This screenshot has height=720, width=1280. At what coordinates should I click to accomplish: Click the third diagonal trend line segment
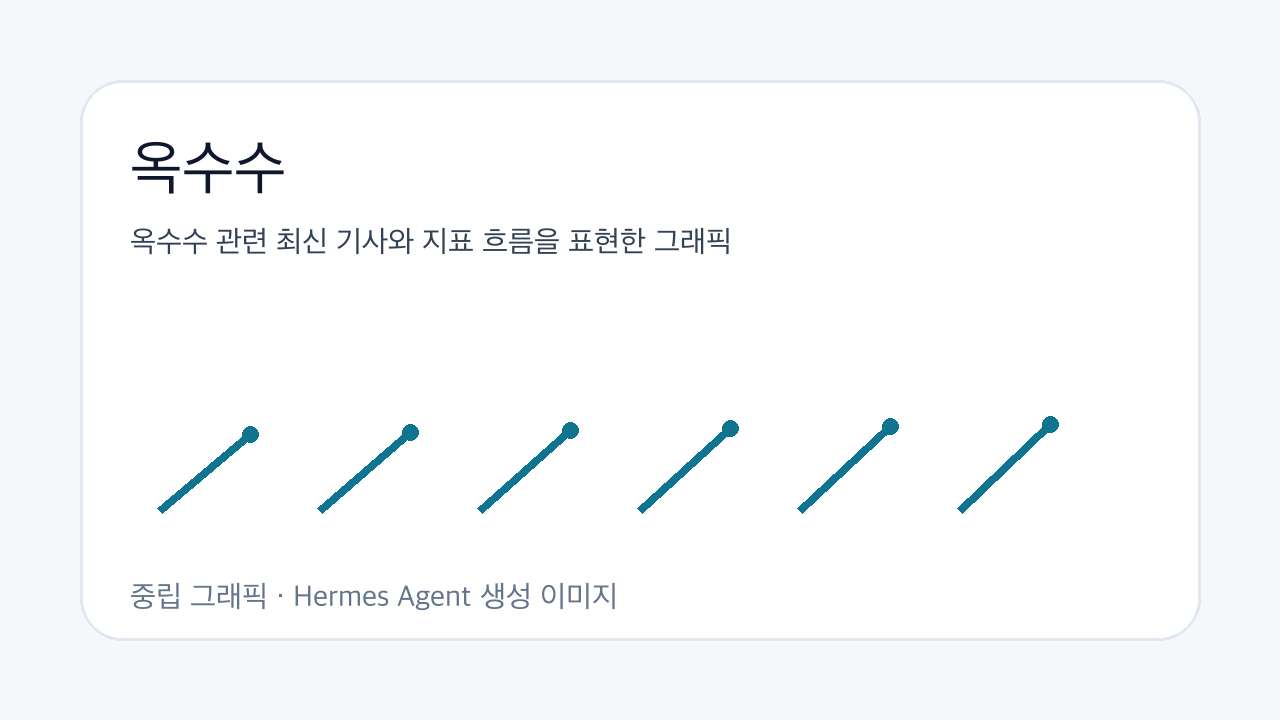[x=525, y=470]
